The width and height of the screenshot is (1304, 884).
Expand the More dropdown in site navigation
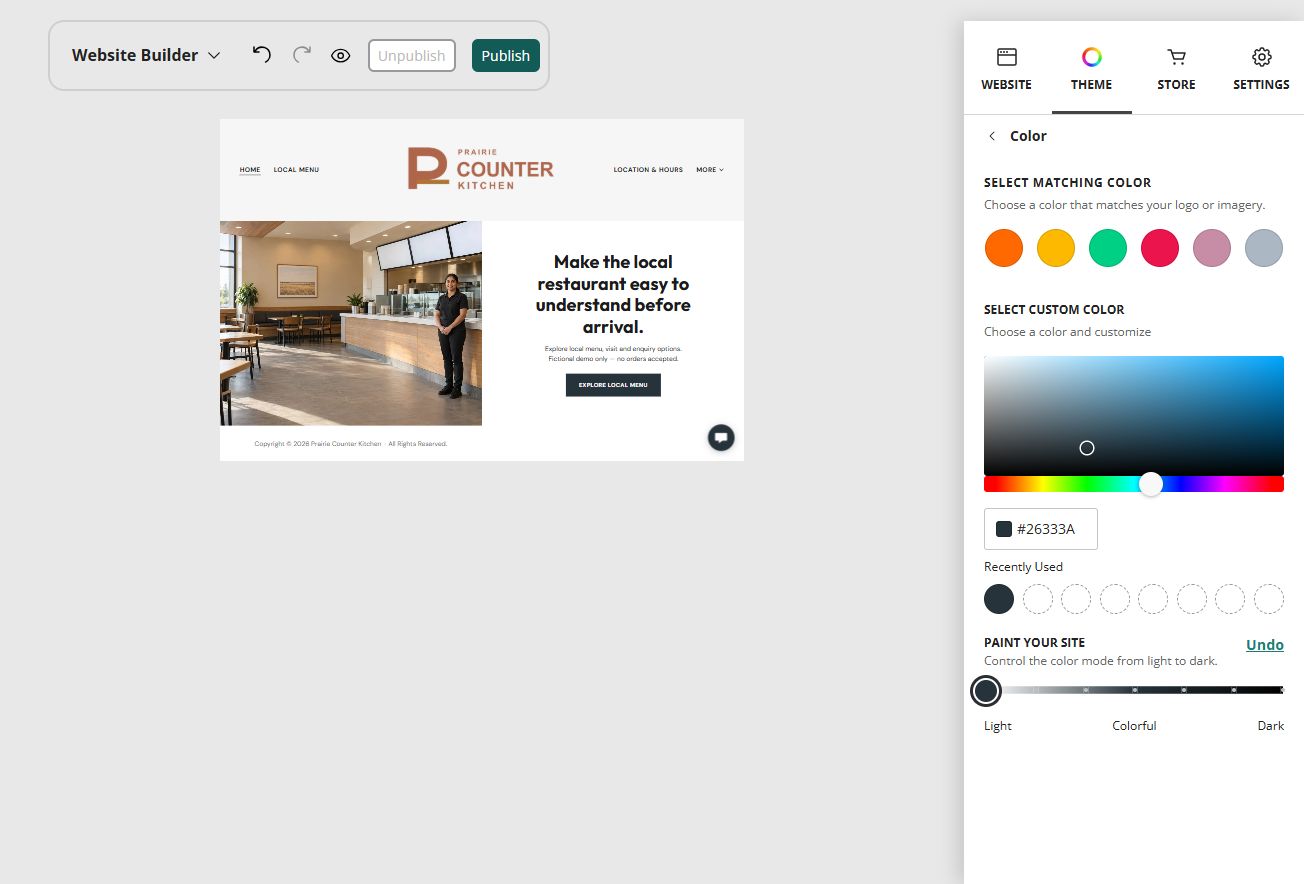710,170
